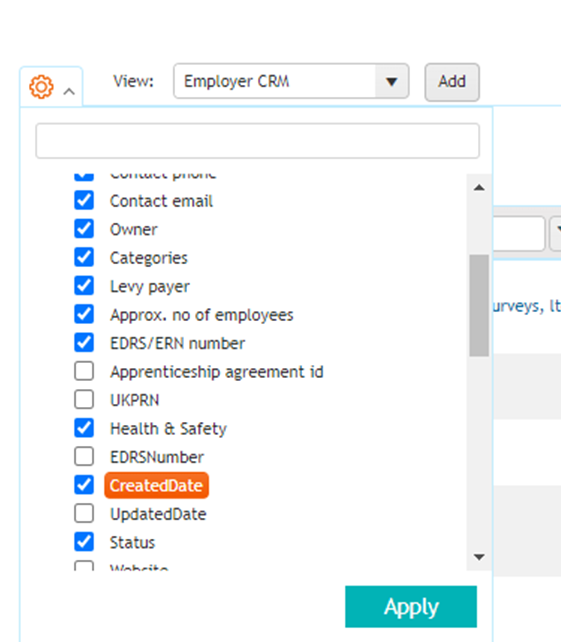Click the scrollbar down arrow
This screenshot has width=561, height=642.
479,557
